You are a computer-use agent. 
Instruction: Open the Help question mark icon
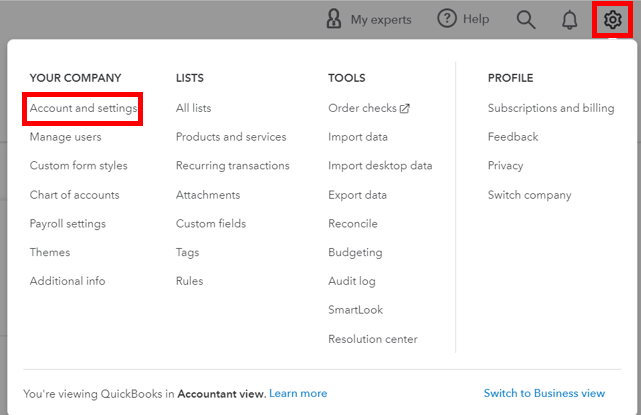pos(447,20)
